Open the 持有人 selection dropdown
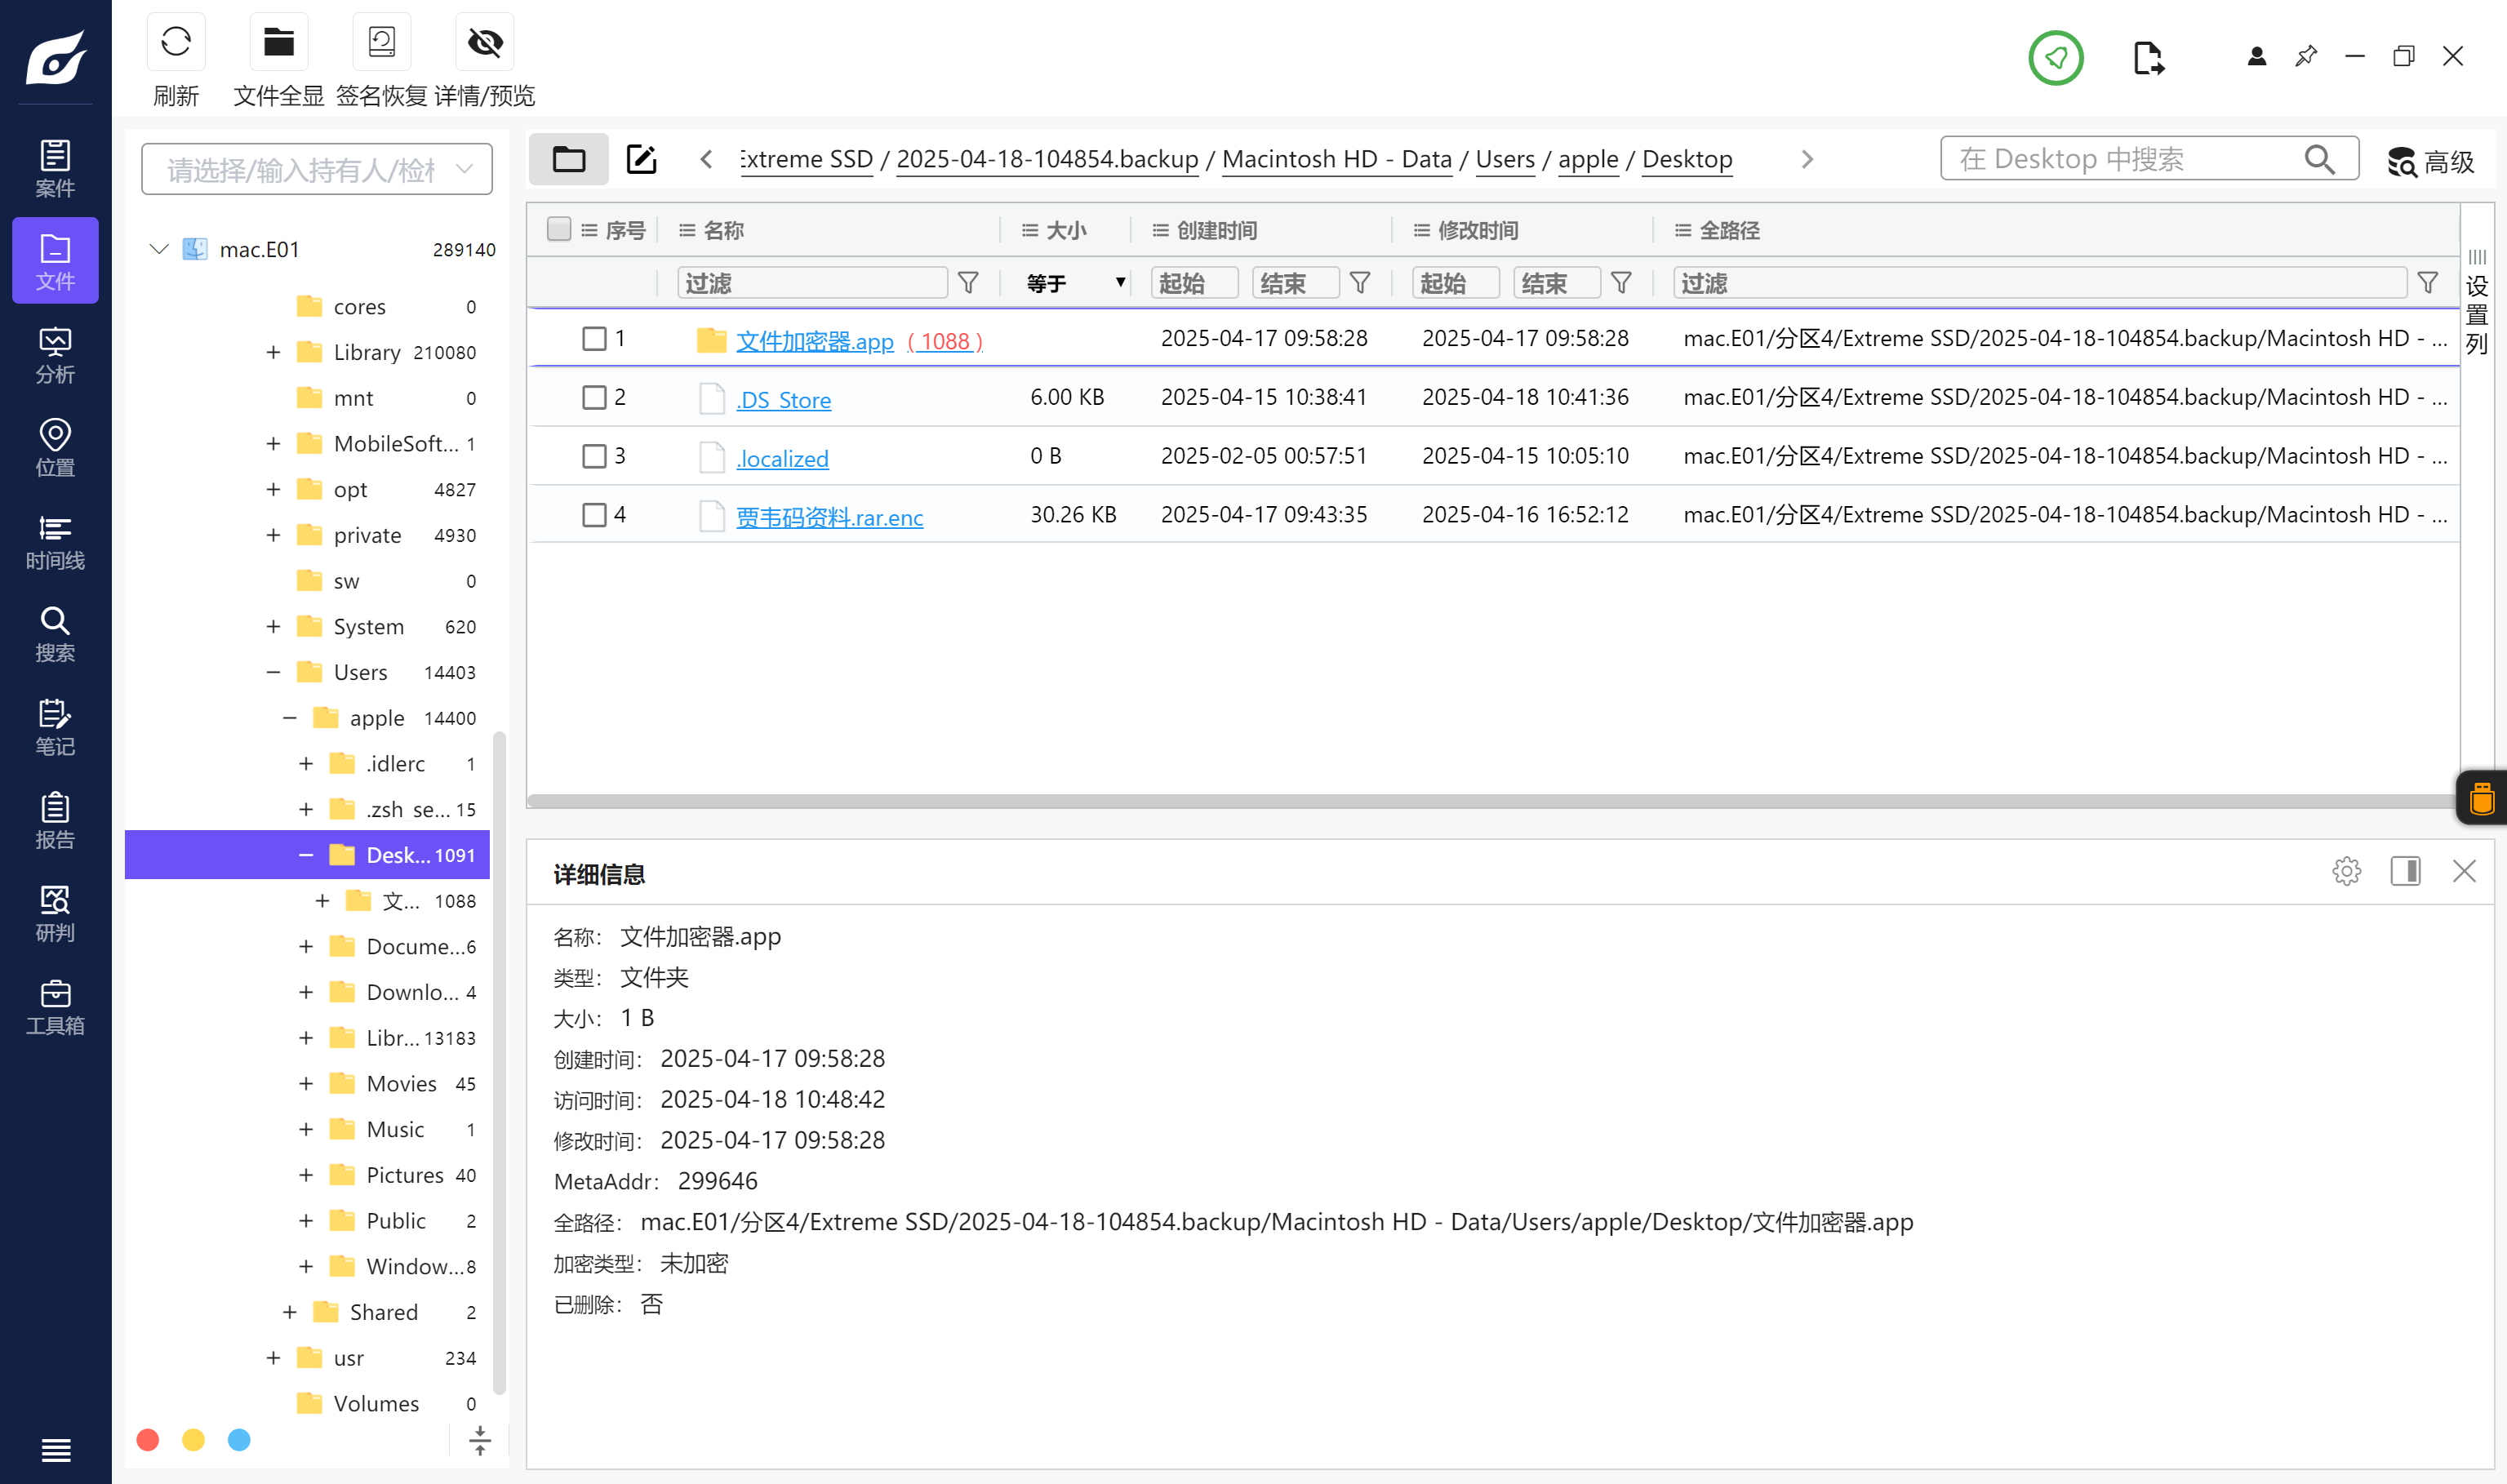 [317, 169]
